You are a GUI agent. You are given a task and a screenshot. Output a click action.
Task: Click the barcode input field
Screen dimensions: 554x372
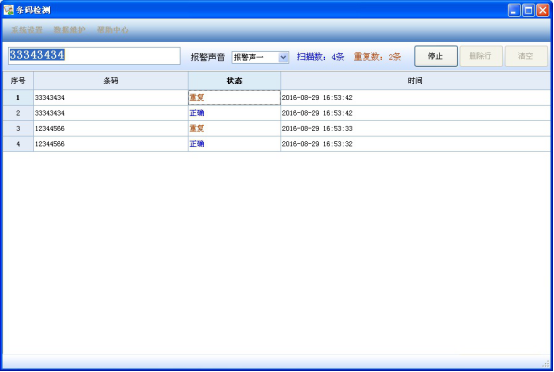tap(94, 56)
